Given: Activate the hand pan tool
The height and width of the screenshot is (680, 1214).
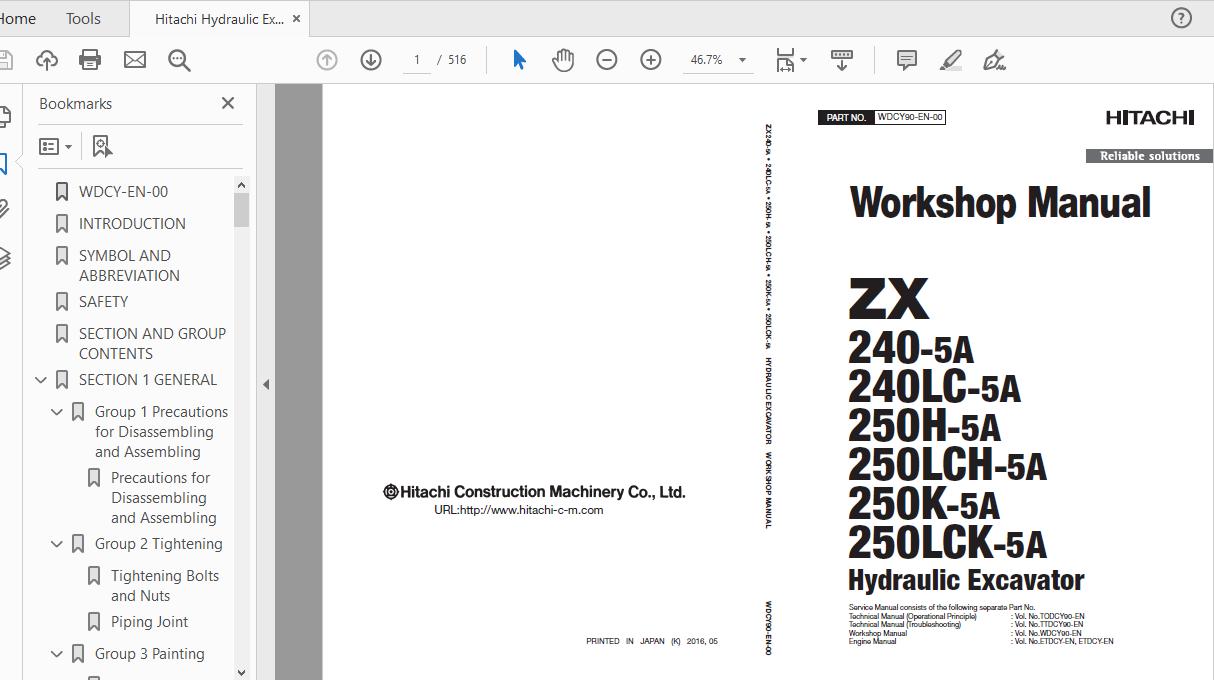Looking at the screenshot, I should coord(563,60).
